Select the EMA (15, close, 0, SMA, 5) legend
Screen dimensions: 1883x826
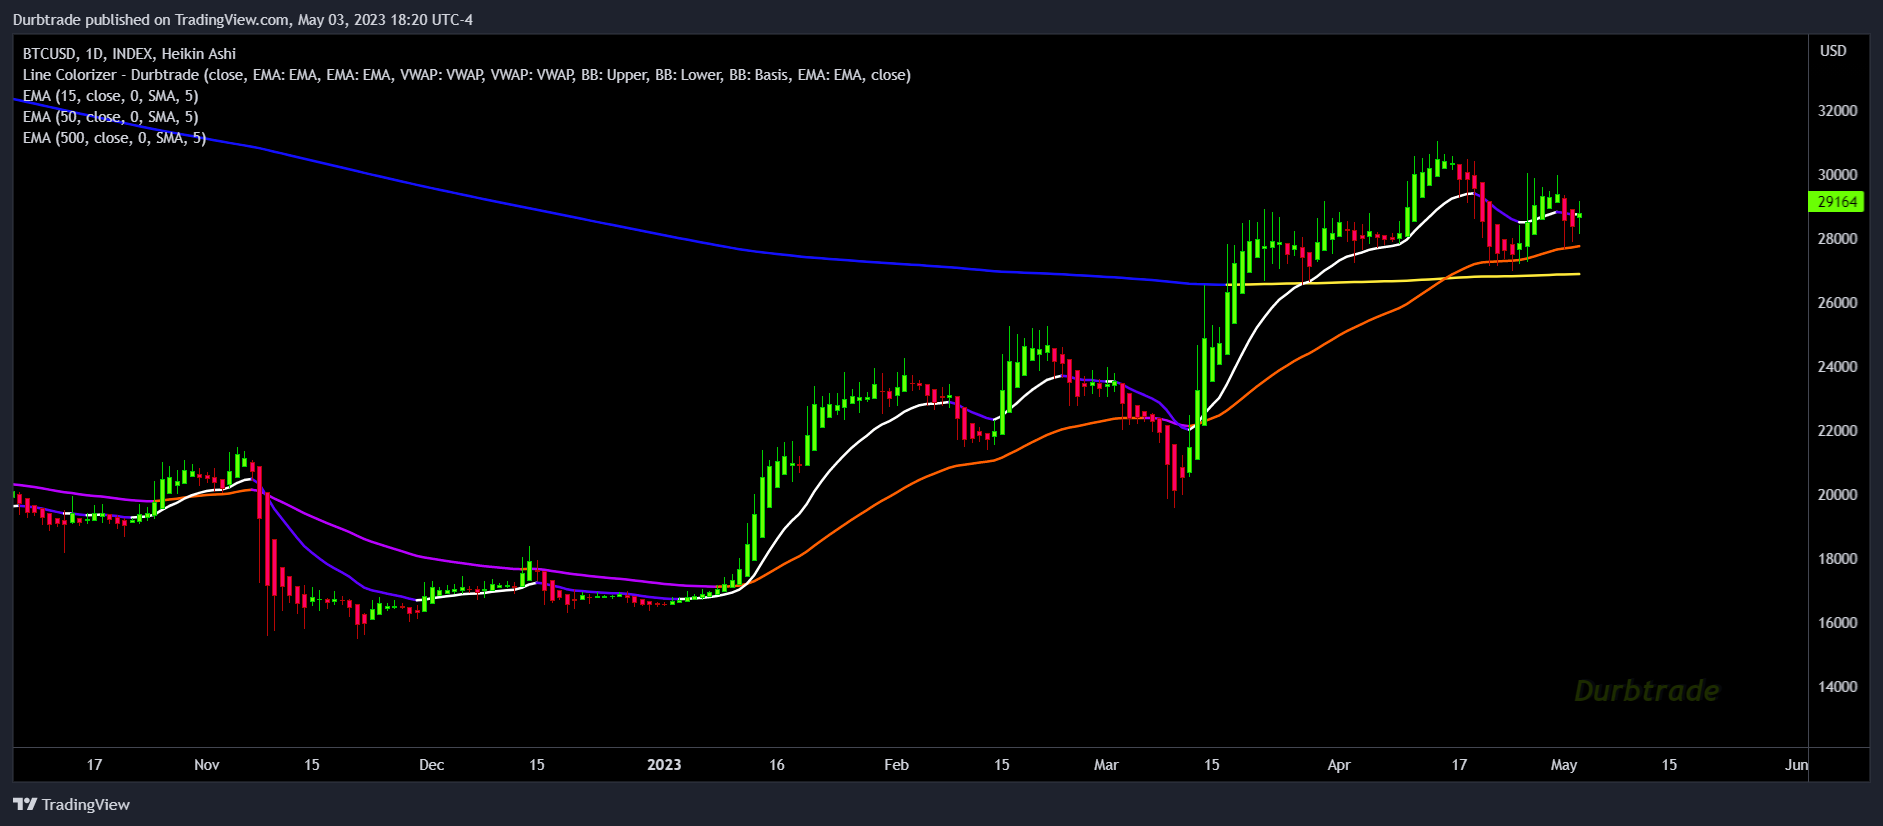110,95
